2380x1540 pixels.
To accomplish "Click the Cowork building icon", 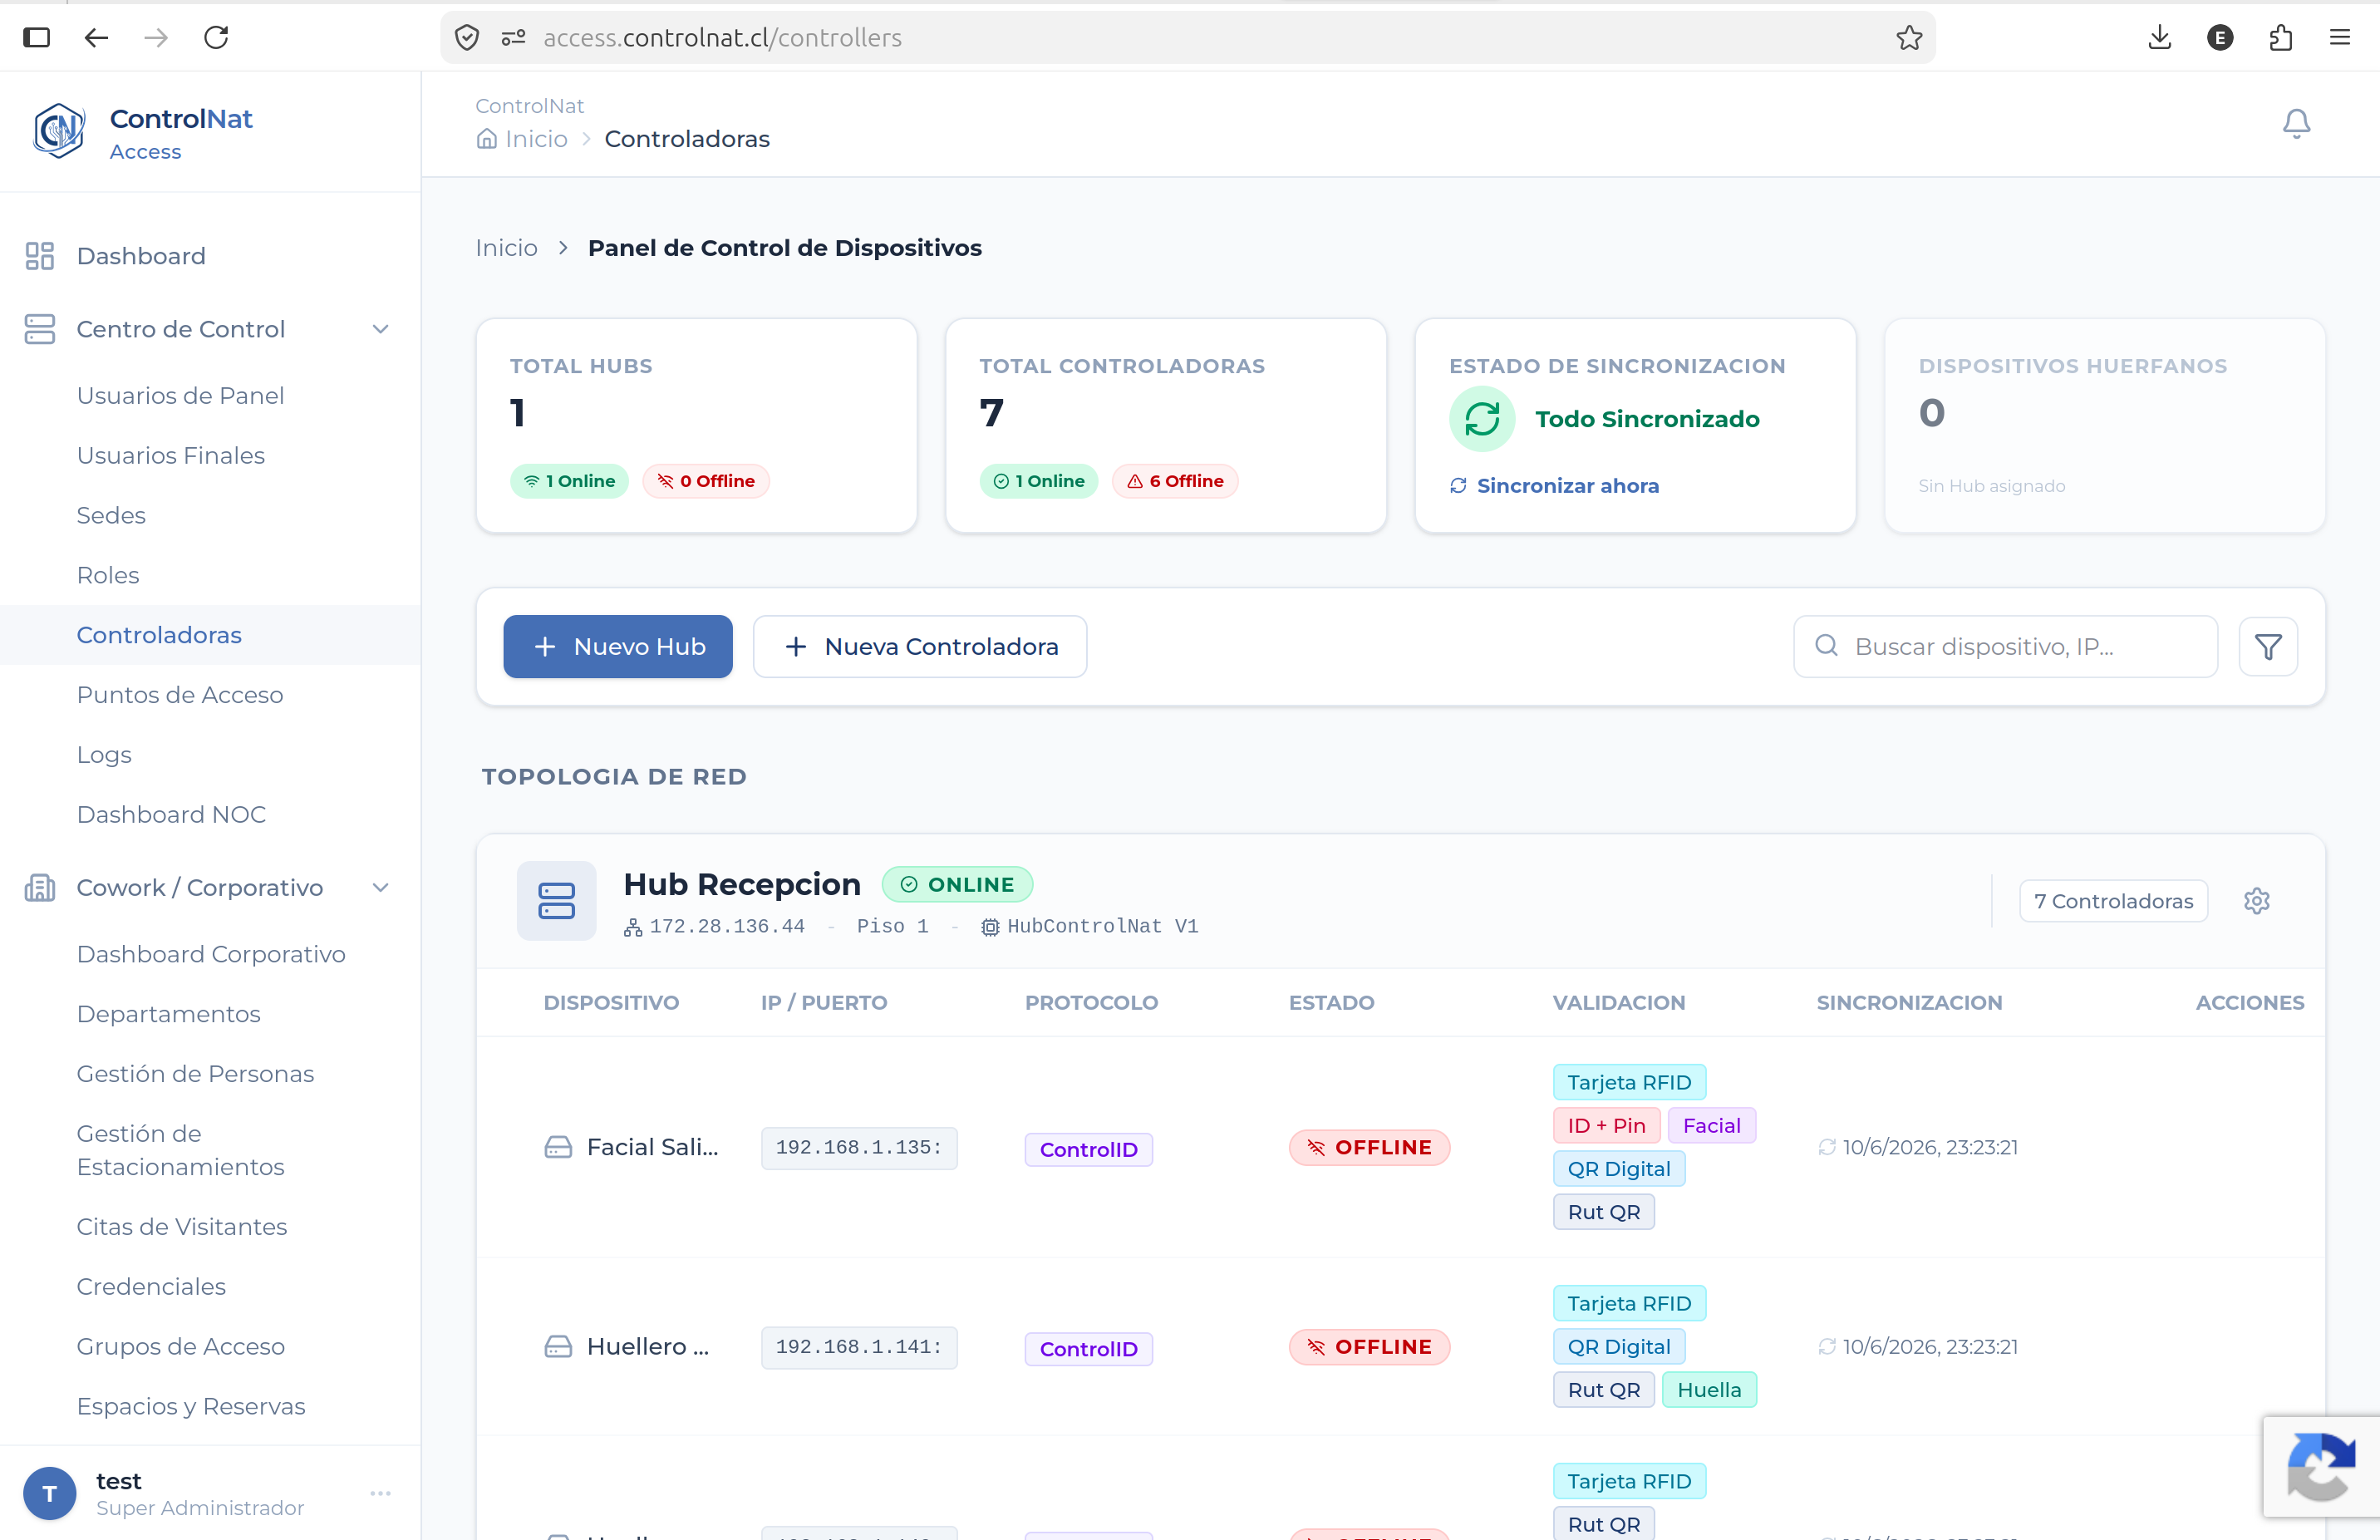I will (x=40, y=888).
